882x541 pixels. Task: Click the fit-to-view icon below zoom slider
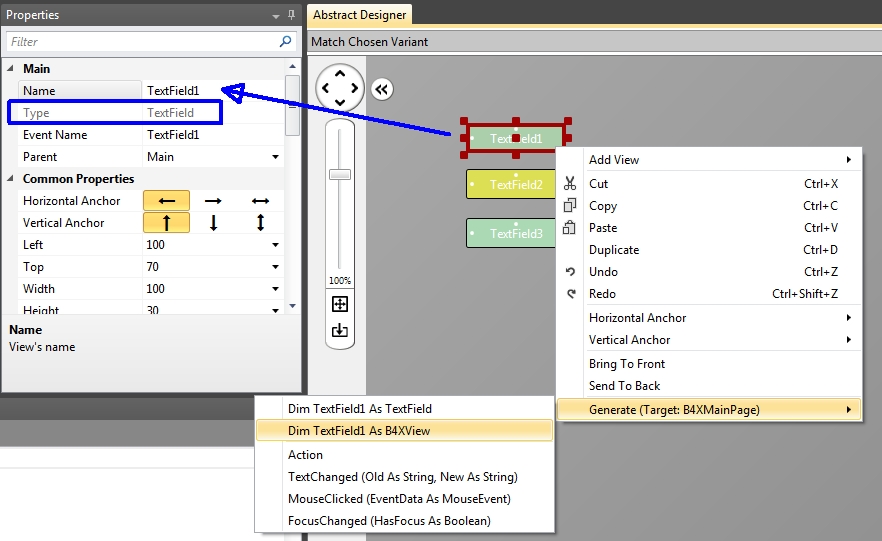[x=340, y=304]
